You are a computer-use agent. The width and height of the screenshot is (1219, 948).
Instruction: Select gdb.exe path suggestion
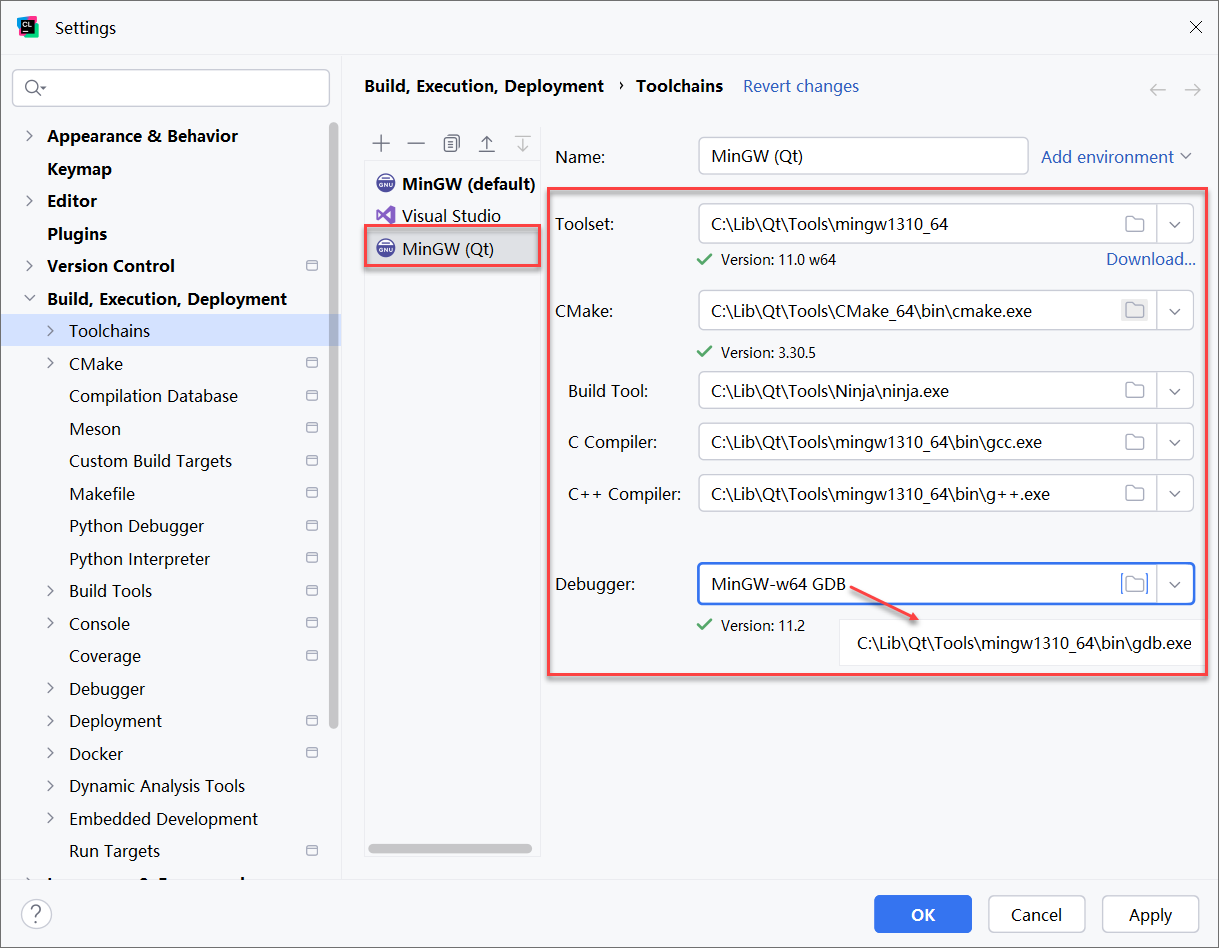tap(1024, 643)
